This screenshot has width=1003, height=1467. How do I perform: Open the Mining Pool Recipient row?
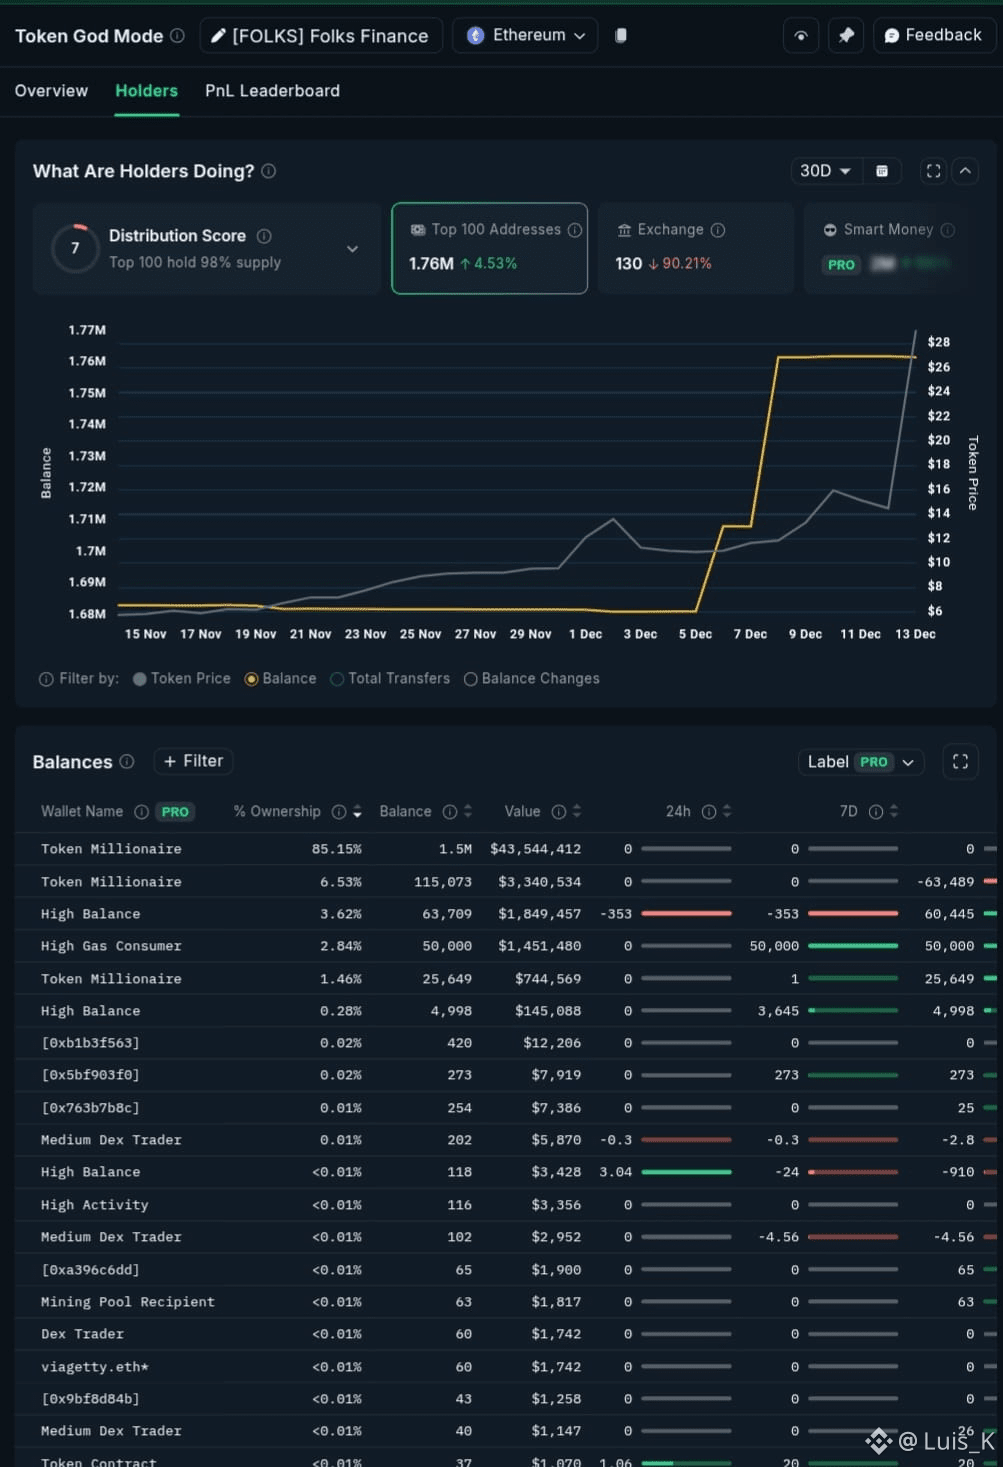[506, 1302]
